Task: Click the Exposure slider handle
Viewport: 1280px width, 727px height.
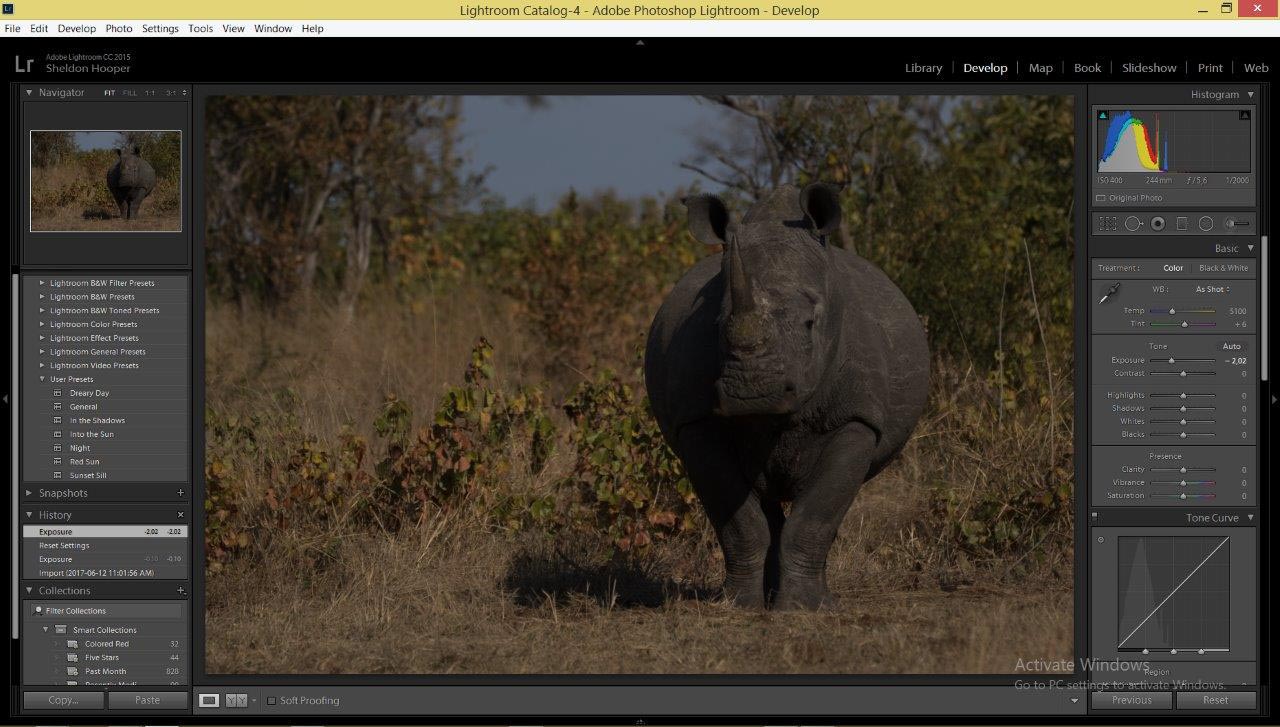Action: tap(1171, 361)
